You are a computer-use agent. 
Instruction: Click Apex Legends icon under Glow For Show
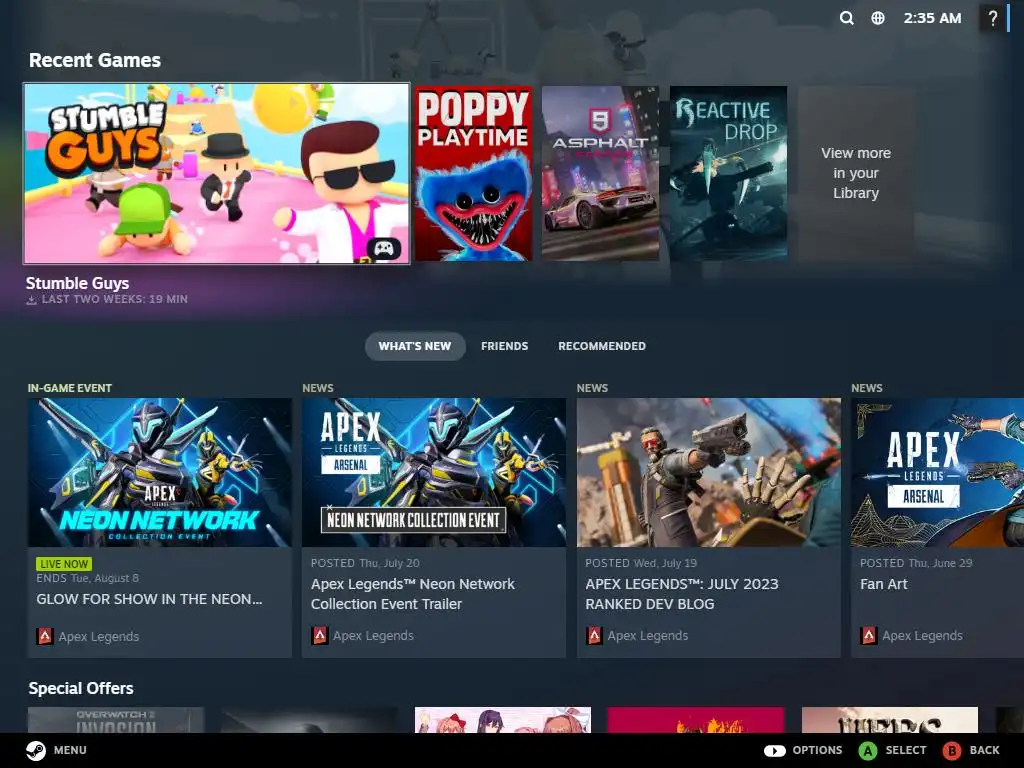tap(45, 636)
